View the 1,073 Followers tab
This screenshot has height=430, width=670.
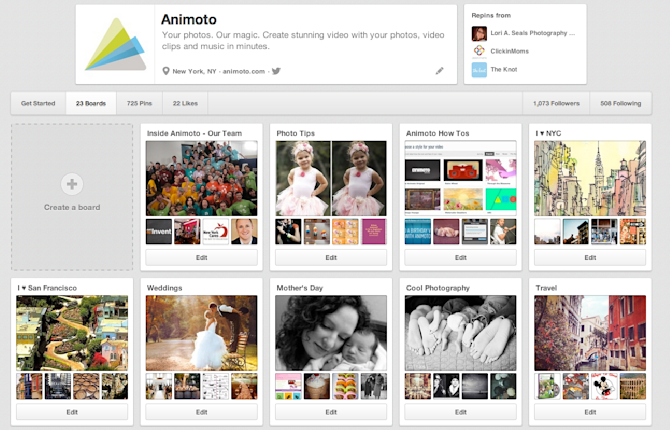(556, 103)
